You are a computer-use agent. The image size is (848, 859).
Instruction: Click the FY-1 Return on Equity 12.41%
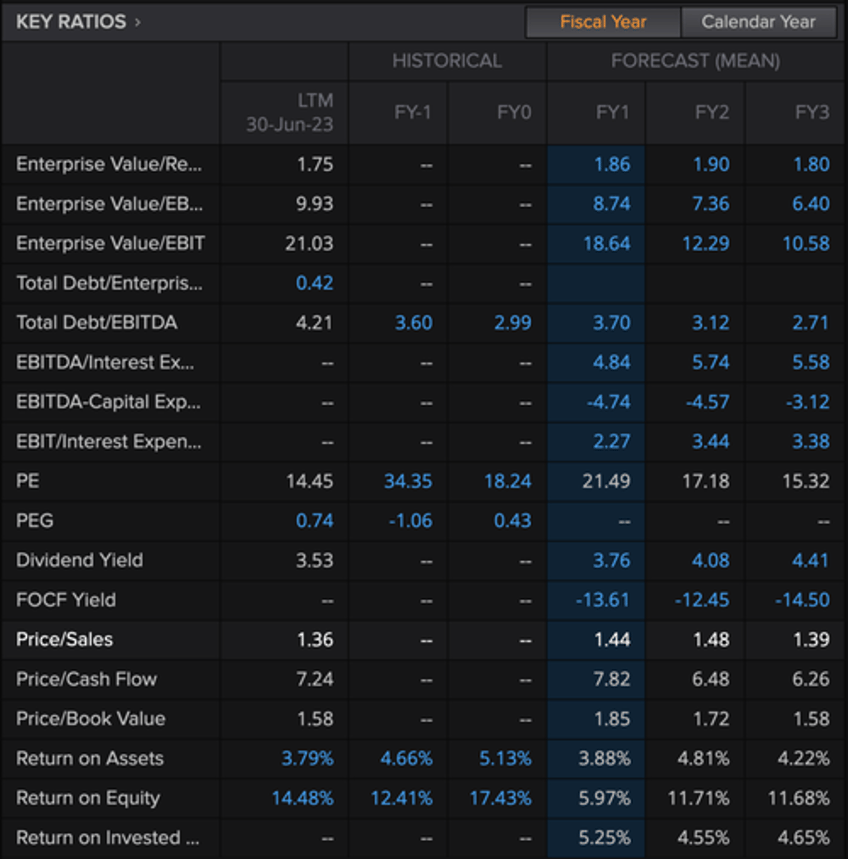402,798
